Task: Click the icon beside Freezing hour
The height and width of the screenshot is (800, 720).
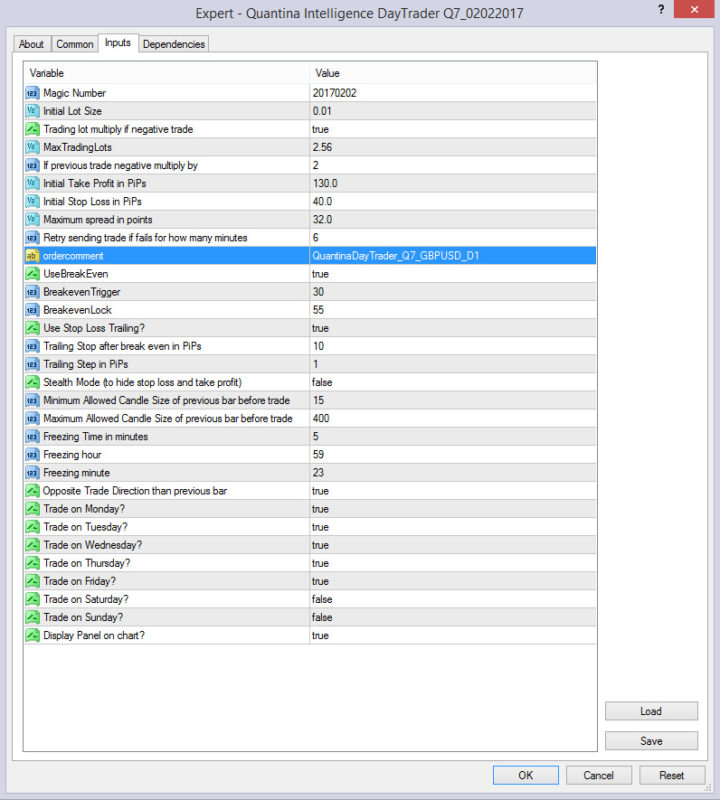Action: click(32, 455)
